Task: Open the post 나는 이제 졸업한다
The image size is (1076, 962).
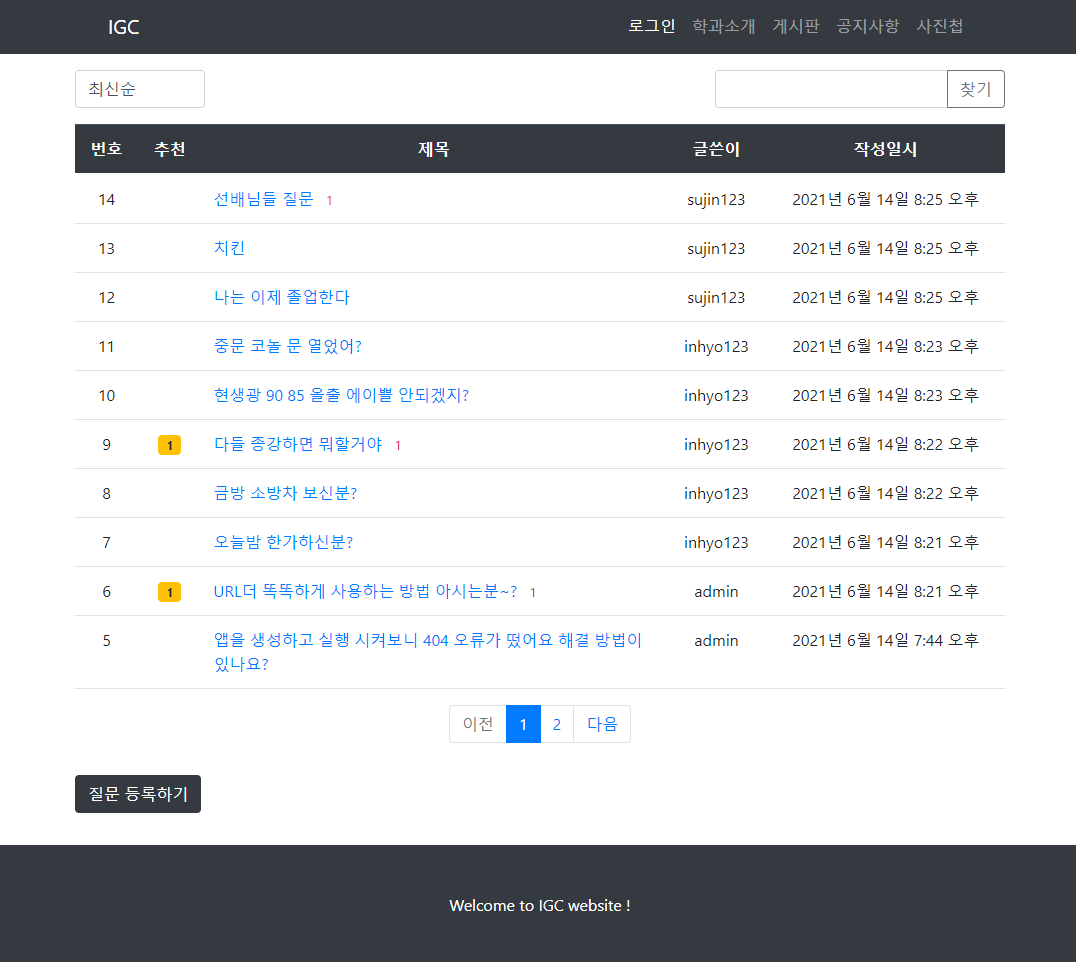Action: 281,297
